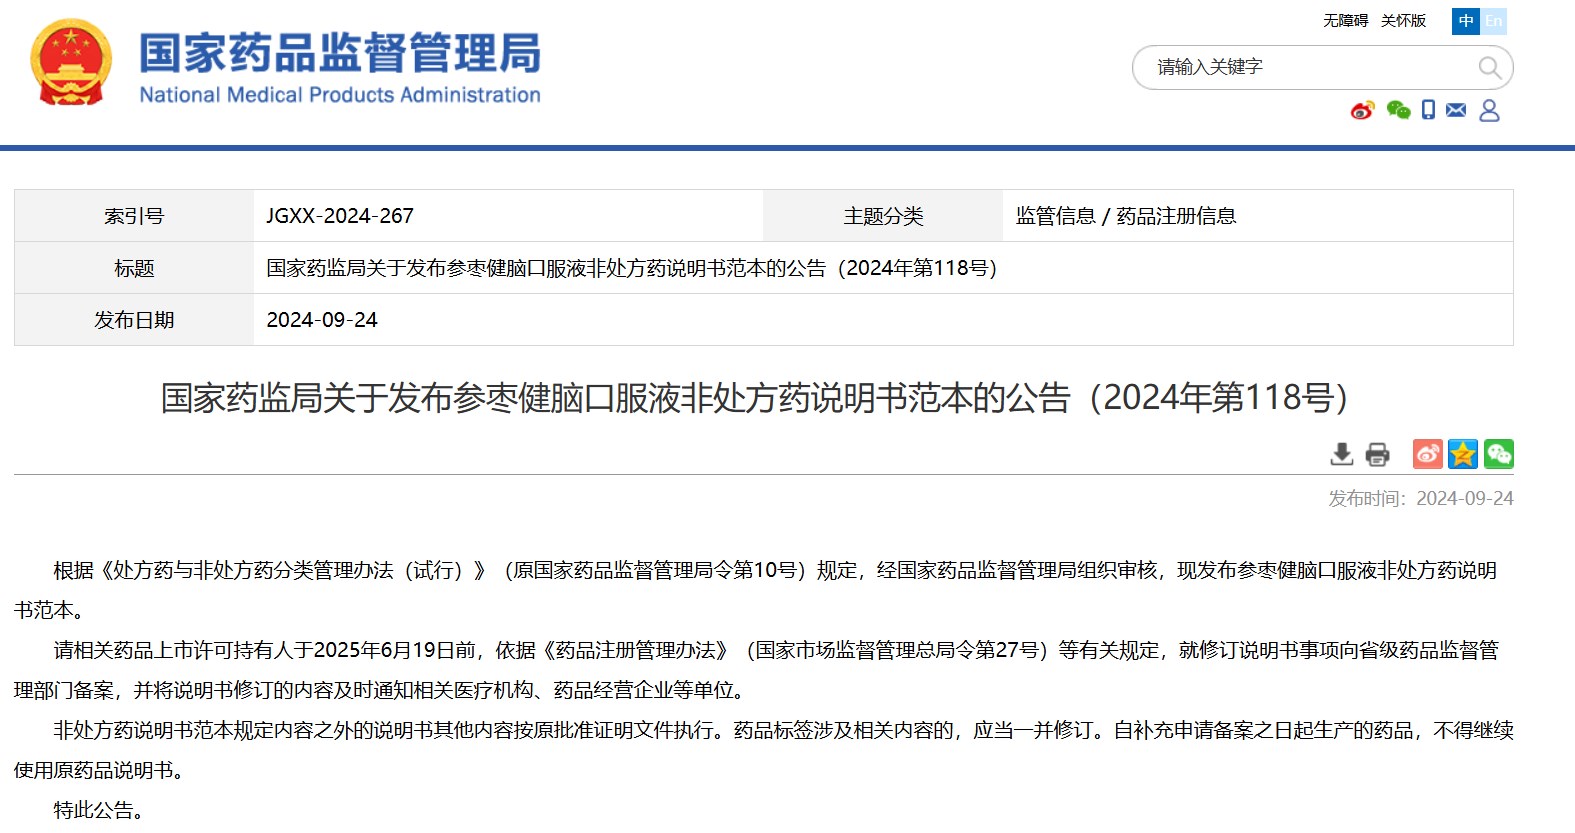
Task: Open the header WeChat icon
Action: 1398,110
